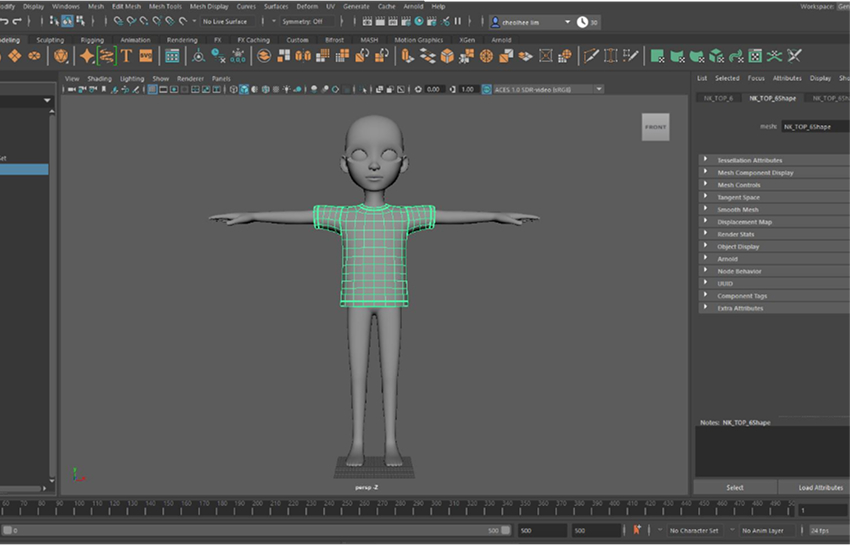
Task: Expand the Smooth Mesh section
Action: 738,209
